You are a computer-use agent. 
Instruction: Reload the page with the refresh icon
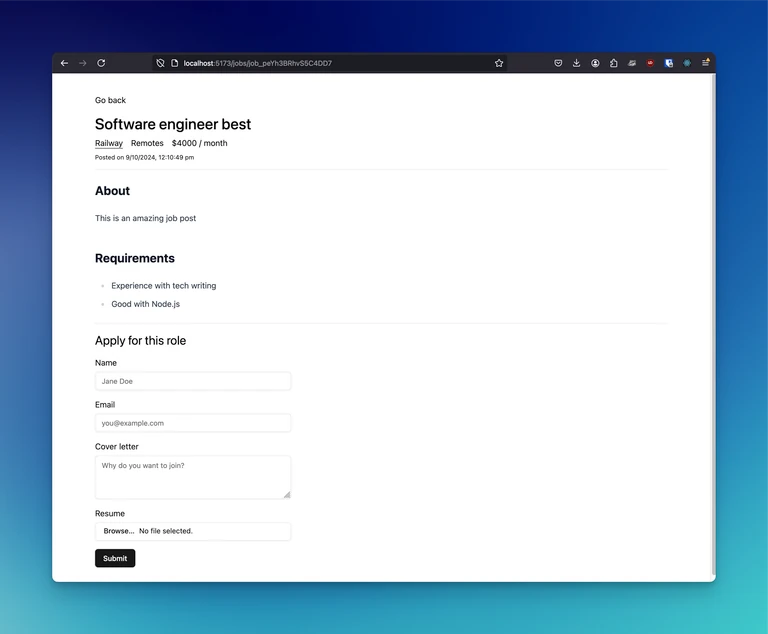101,63
